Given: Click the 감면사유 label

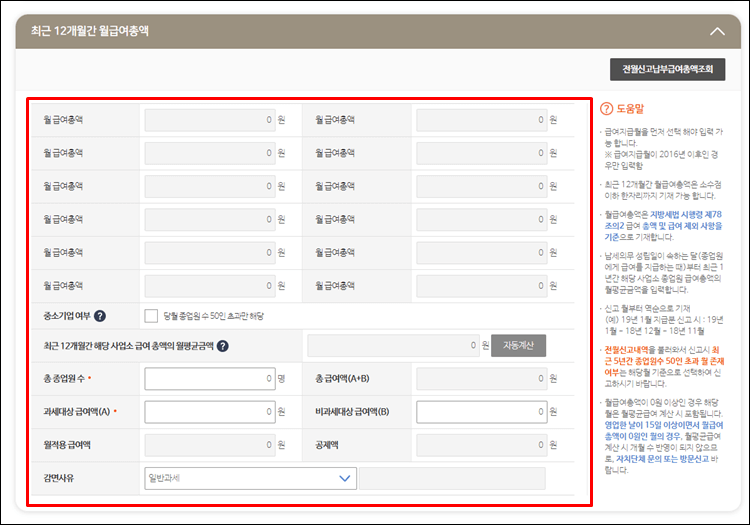Looking at the screenshot, I should 59,478.
